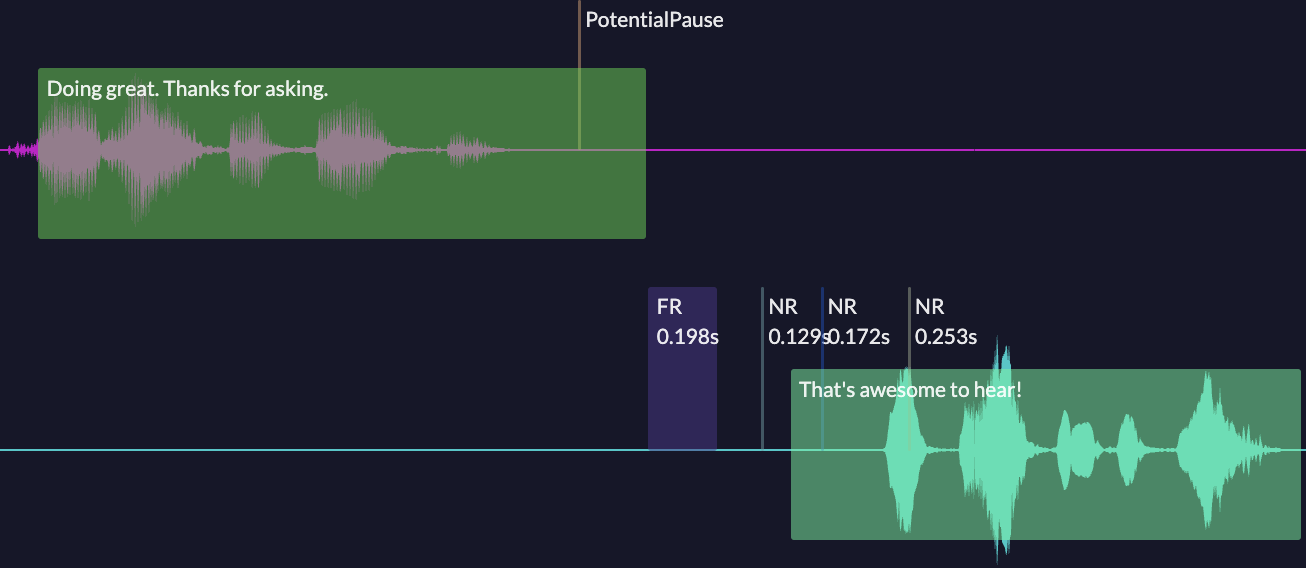Click the NR 0.253s marker label
The width and height of the screenshot is (1306, 568).
pos(945,322)
